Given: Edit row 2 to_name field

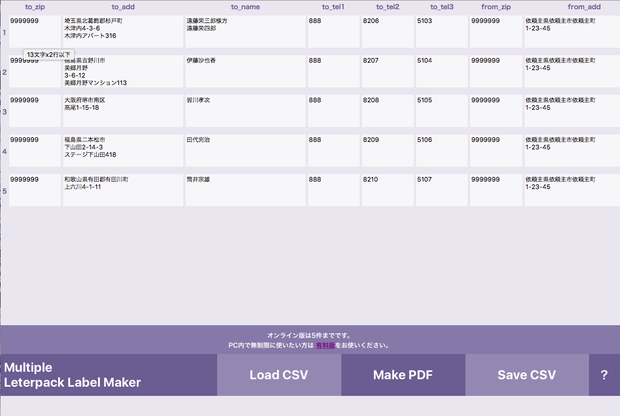Looking at the screenshot, I should pos(246,71).
